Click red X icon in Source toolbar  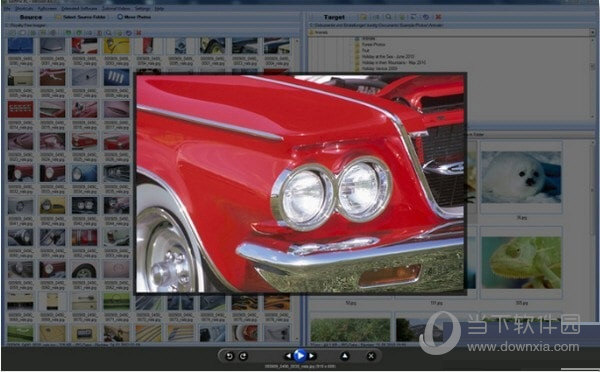139,33
